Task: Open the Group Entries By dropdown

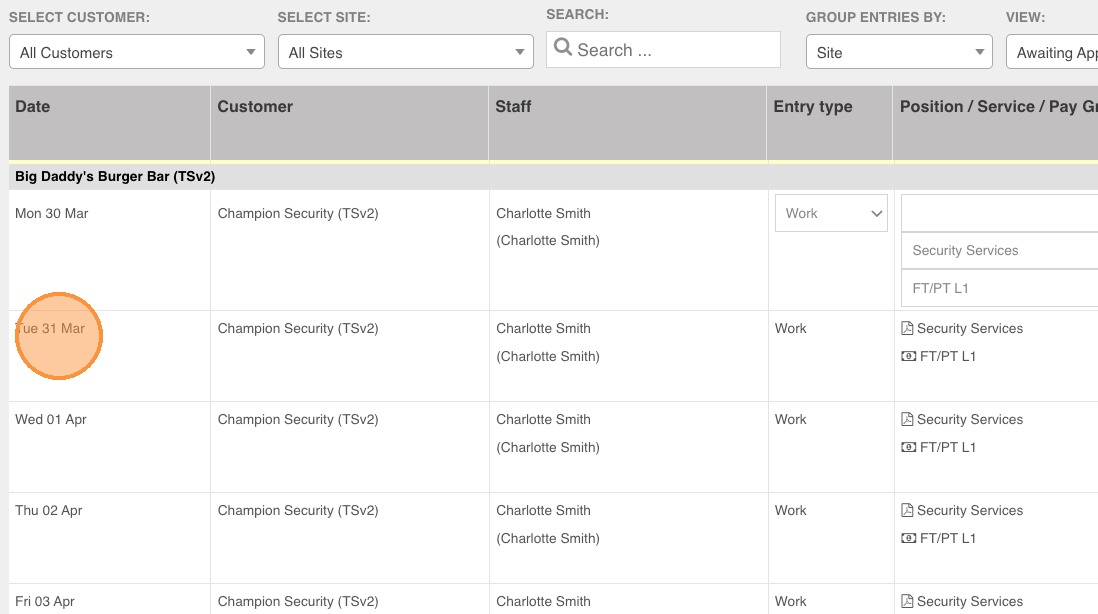Action: tap(899, 52)
